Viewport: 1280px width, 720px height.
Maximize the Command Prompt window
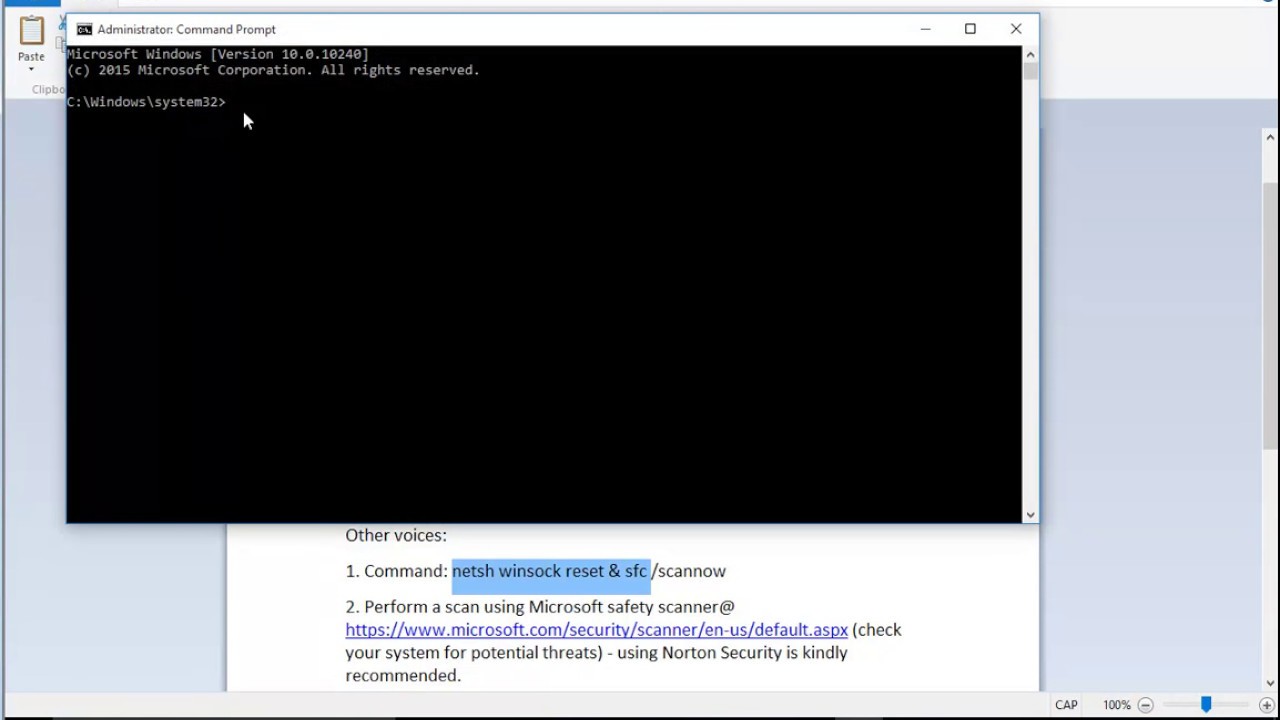click(x=970, y=29)
